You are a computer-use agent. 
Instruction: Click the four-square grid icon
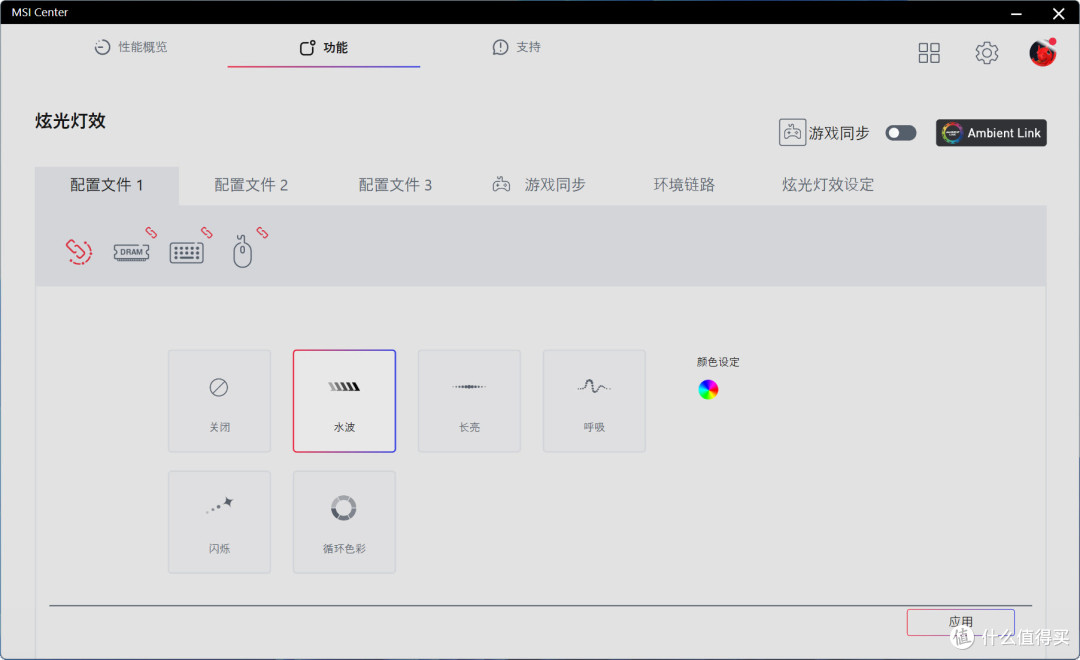click(x=928, y=53)
